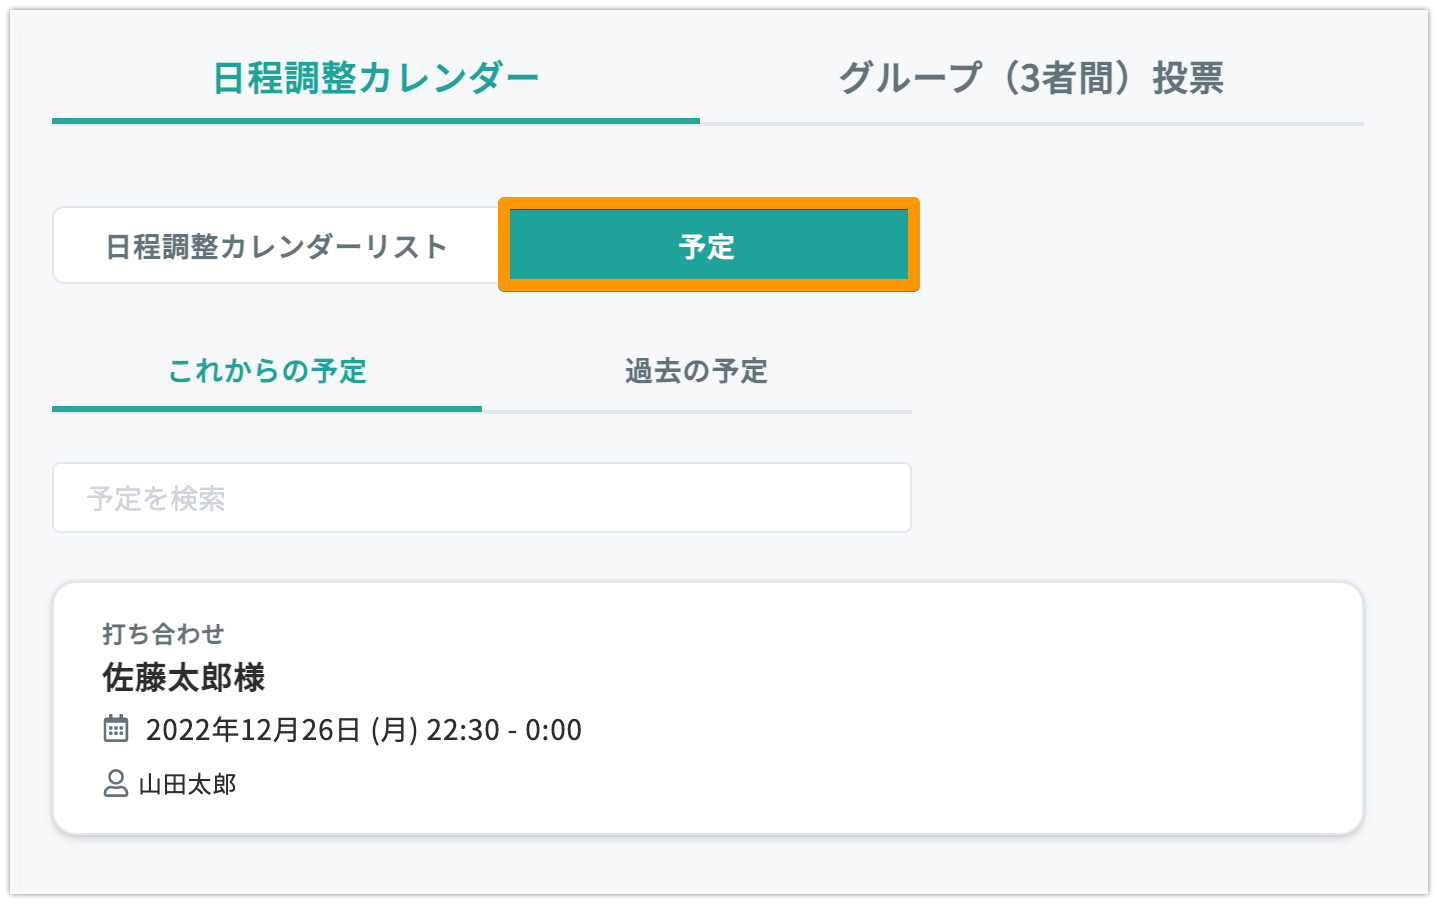Click the grey underline beneath グループ（3者間）投票
Viewport: 1438px width, 904px height.
1032,123
